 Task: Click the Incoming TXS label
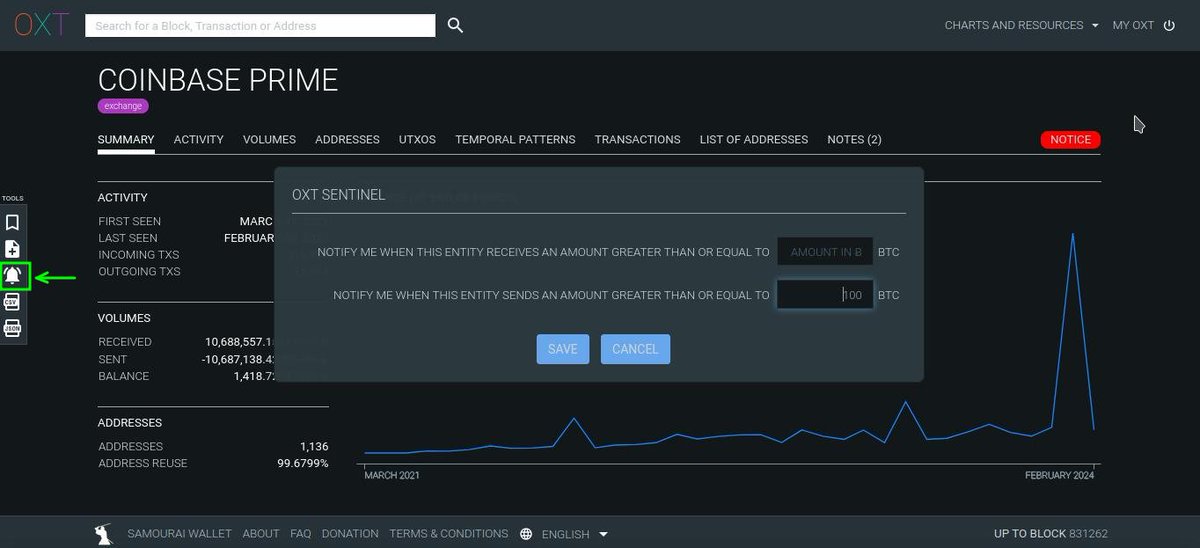point(139,255)
